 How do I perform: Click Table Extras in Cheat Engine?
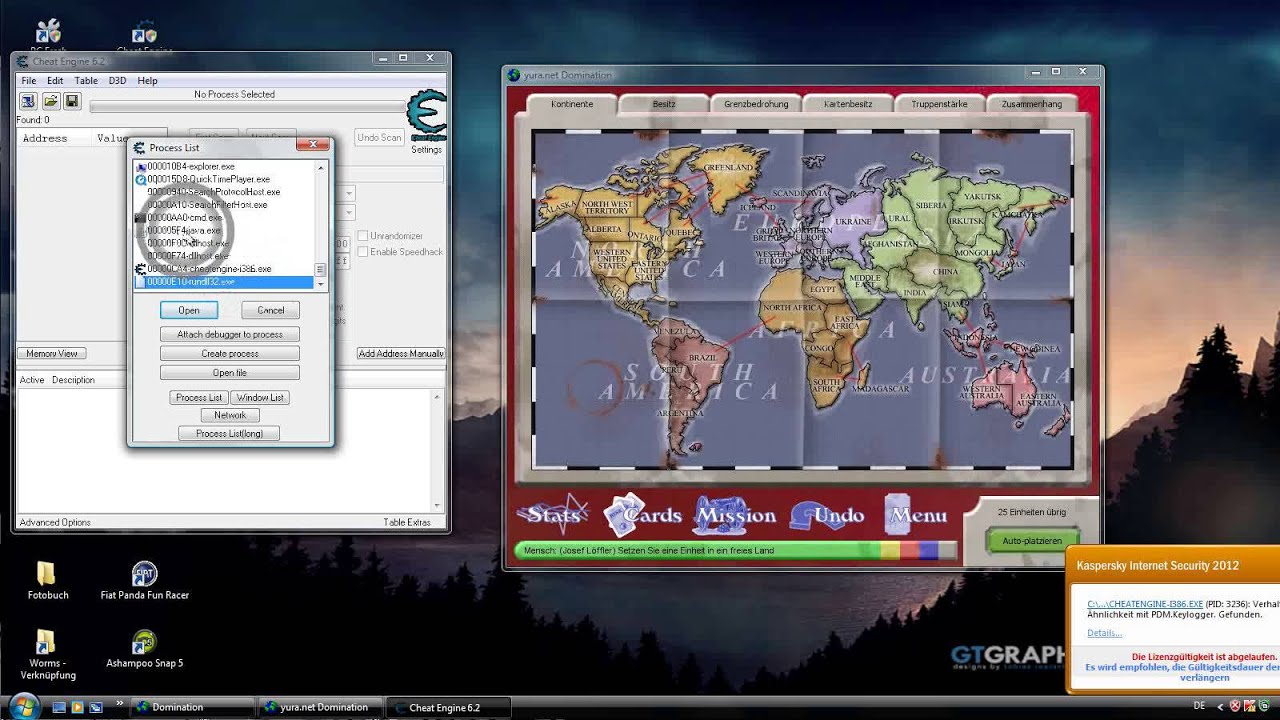click(407, 522)
